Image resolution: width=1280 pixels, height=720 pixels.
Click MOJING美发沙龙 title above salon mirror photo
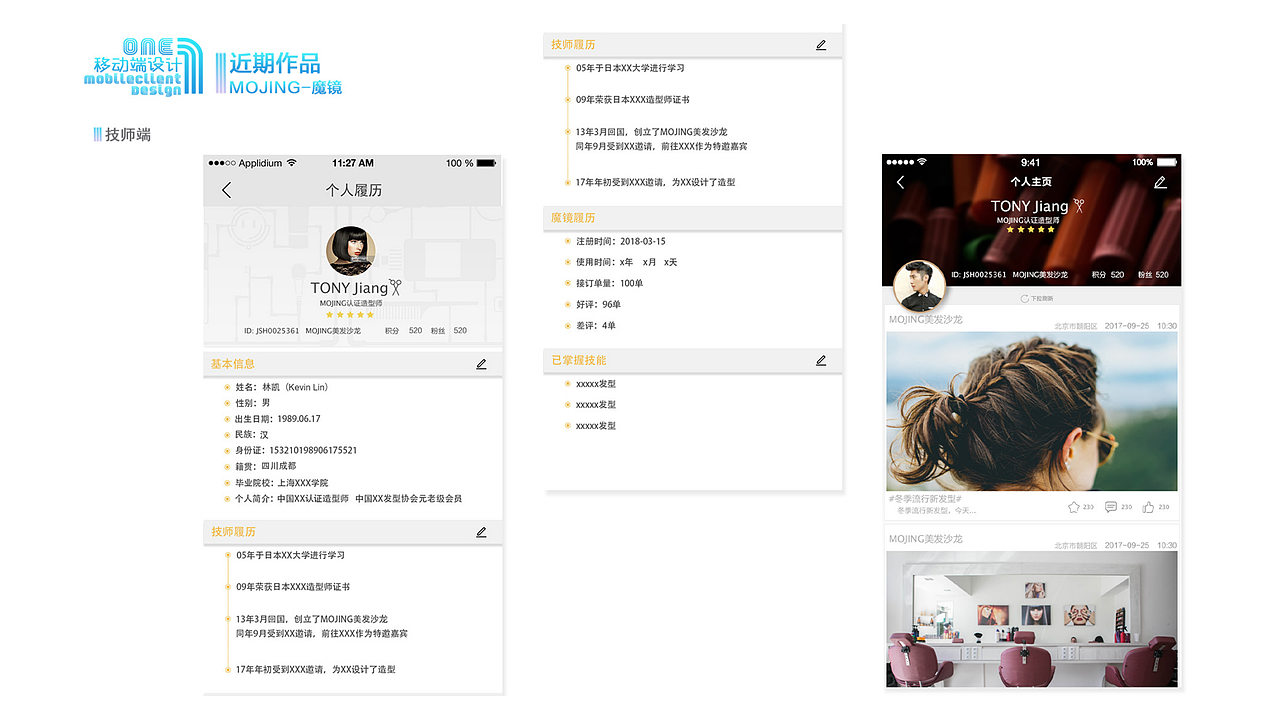click(926, 539)
